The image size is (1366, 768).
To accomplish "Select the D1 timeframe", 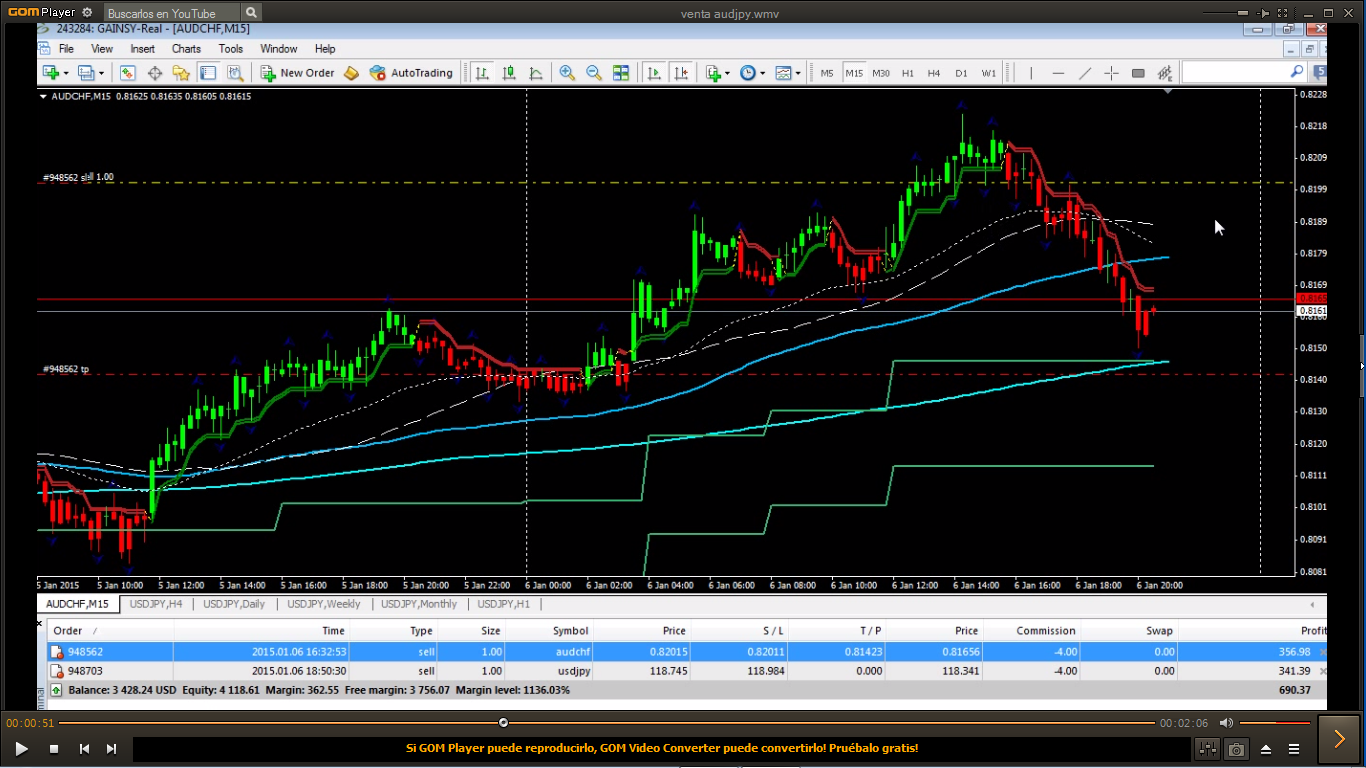I will (961, 73).
